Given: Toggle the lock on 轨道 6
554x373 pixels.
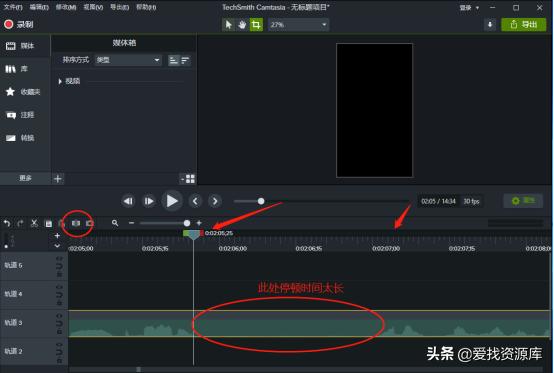Looking at the screenshot, I should pyautogui.click(x=59, y=274).
